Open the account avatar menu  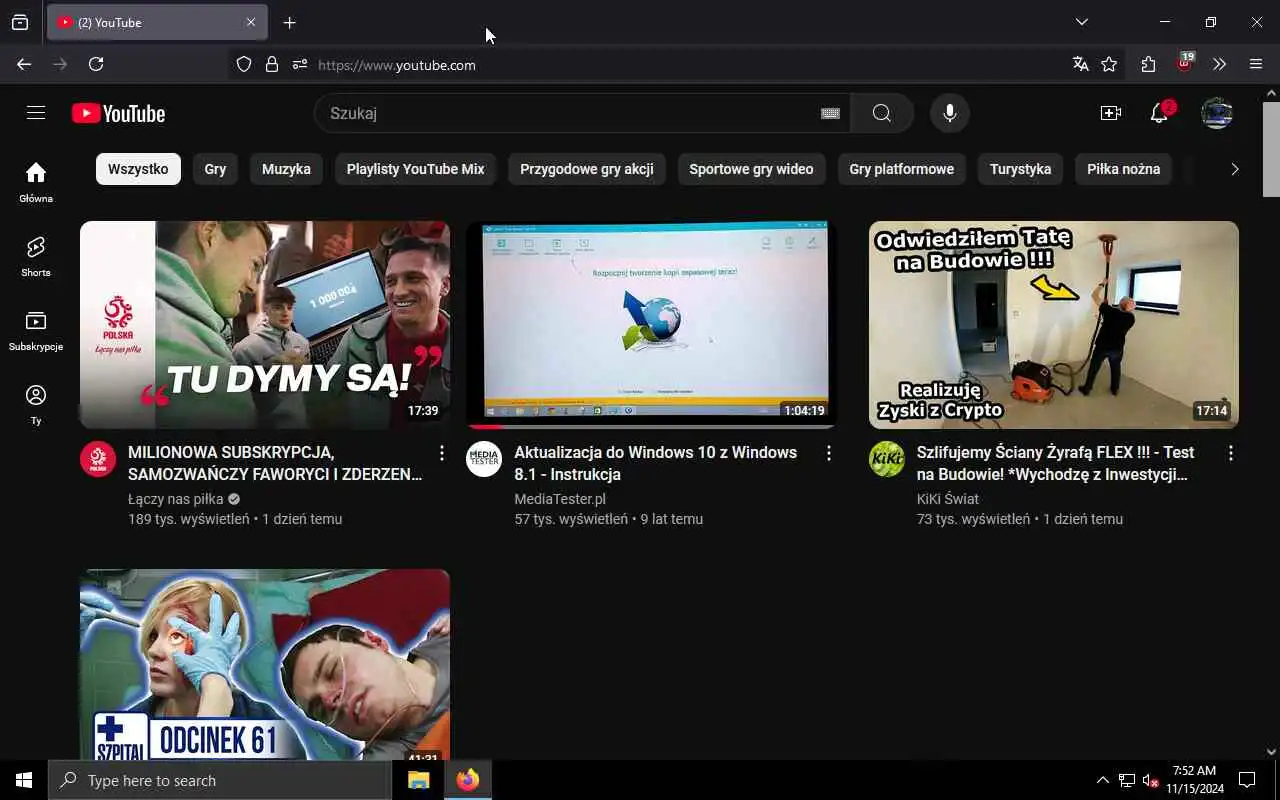pyautogui.click(x=1217, y=113)
